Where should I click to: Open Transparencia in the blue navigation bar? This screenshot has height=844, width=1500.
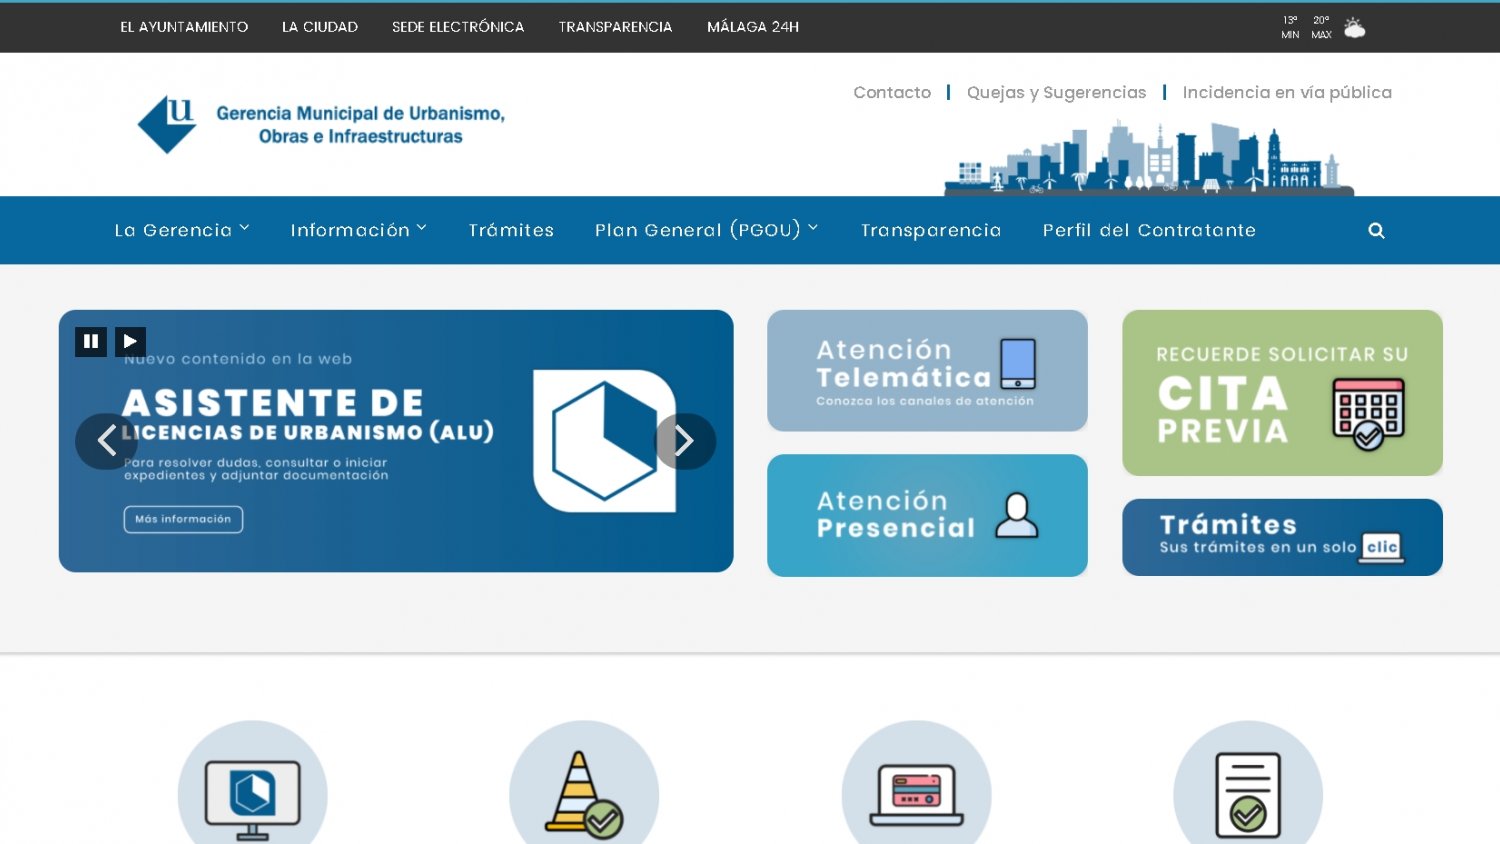click(931, 230)
